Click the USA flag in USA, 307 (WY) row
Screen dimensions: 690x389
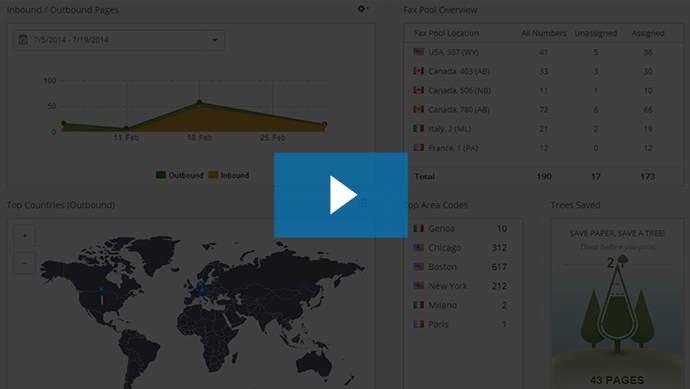click(x=418, y=52)
